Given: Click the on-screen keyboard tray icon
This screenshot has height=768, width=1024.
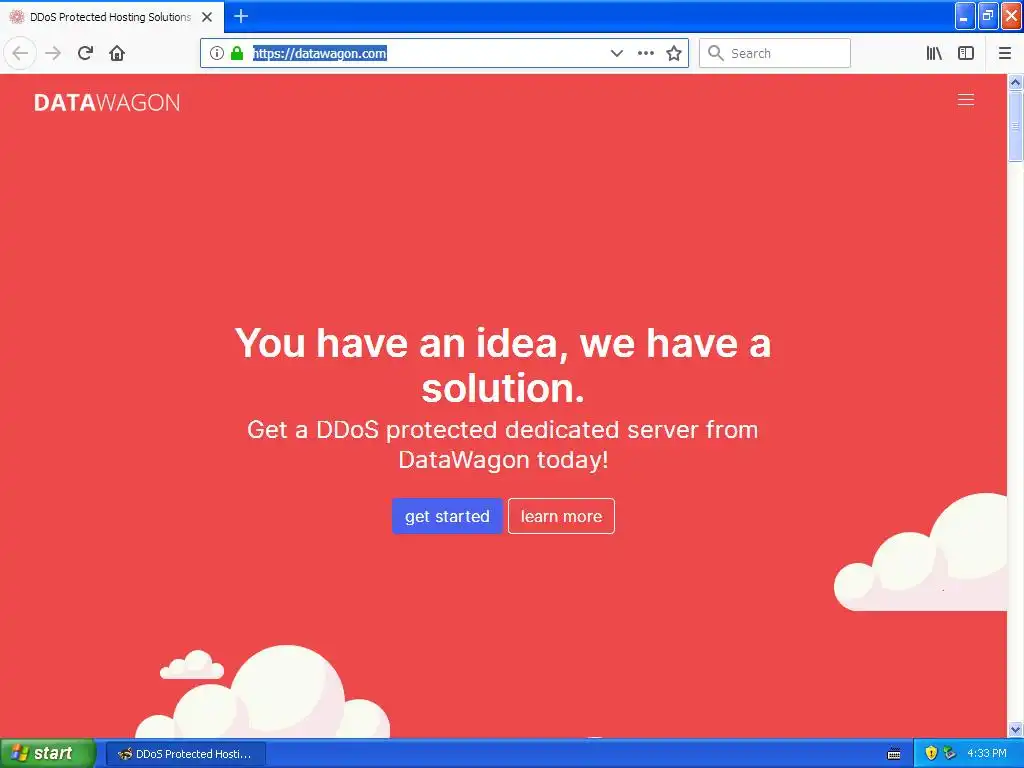Looking at the screenshot, I should coord(894,754).
